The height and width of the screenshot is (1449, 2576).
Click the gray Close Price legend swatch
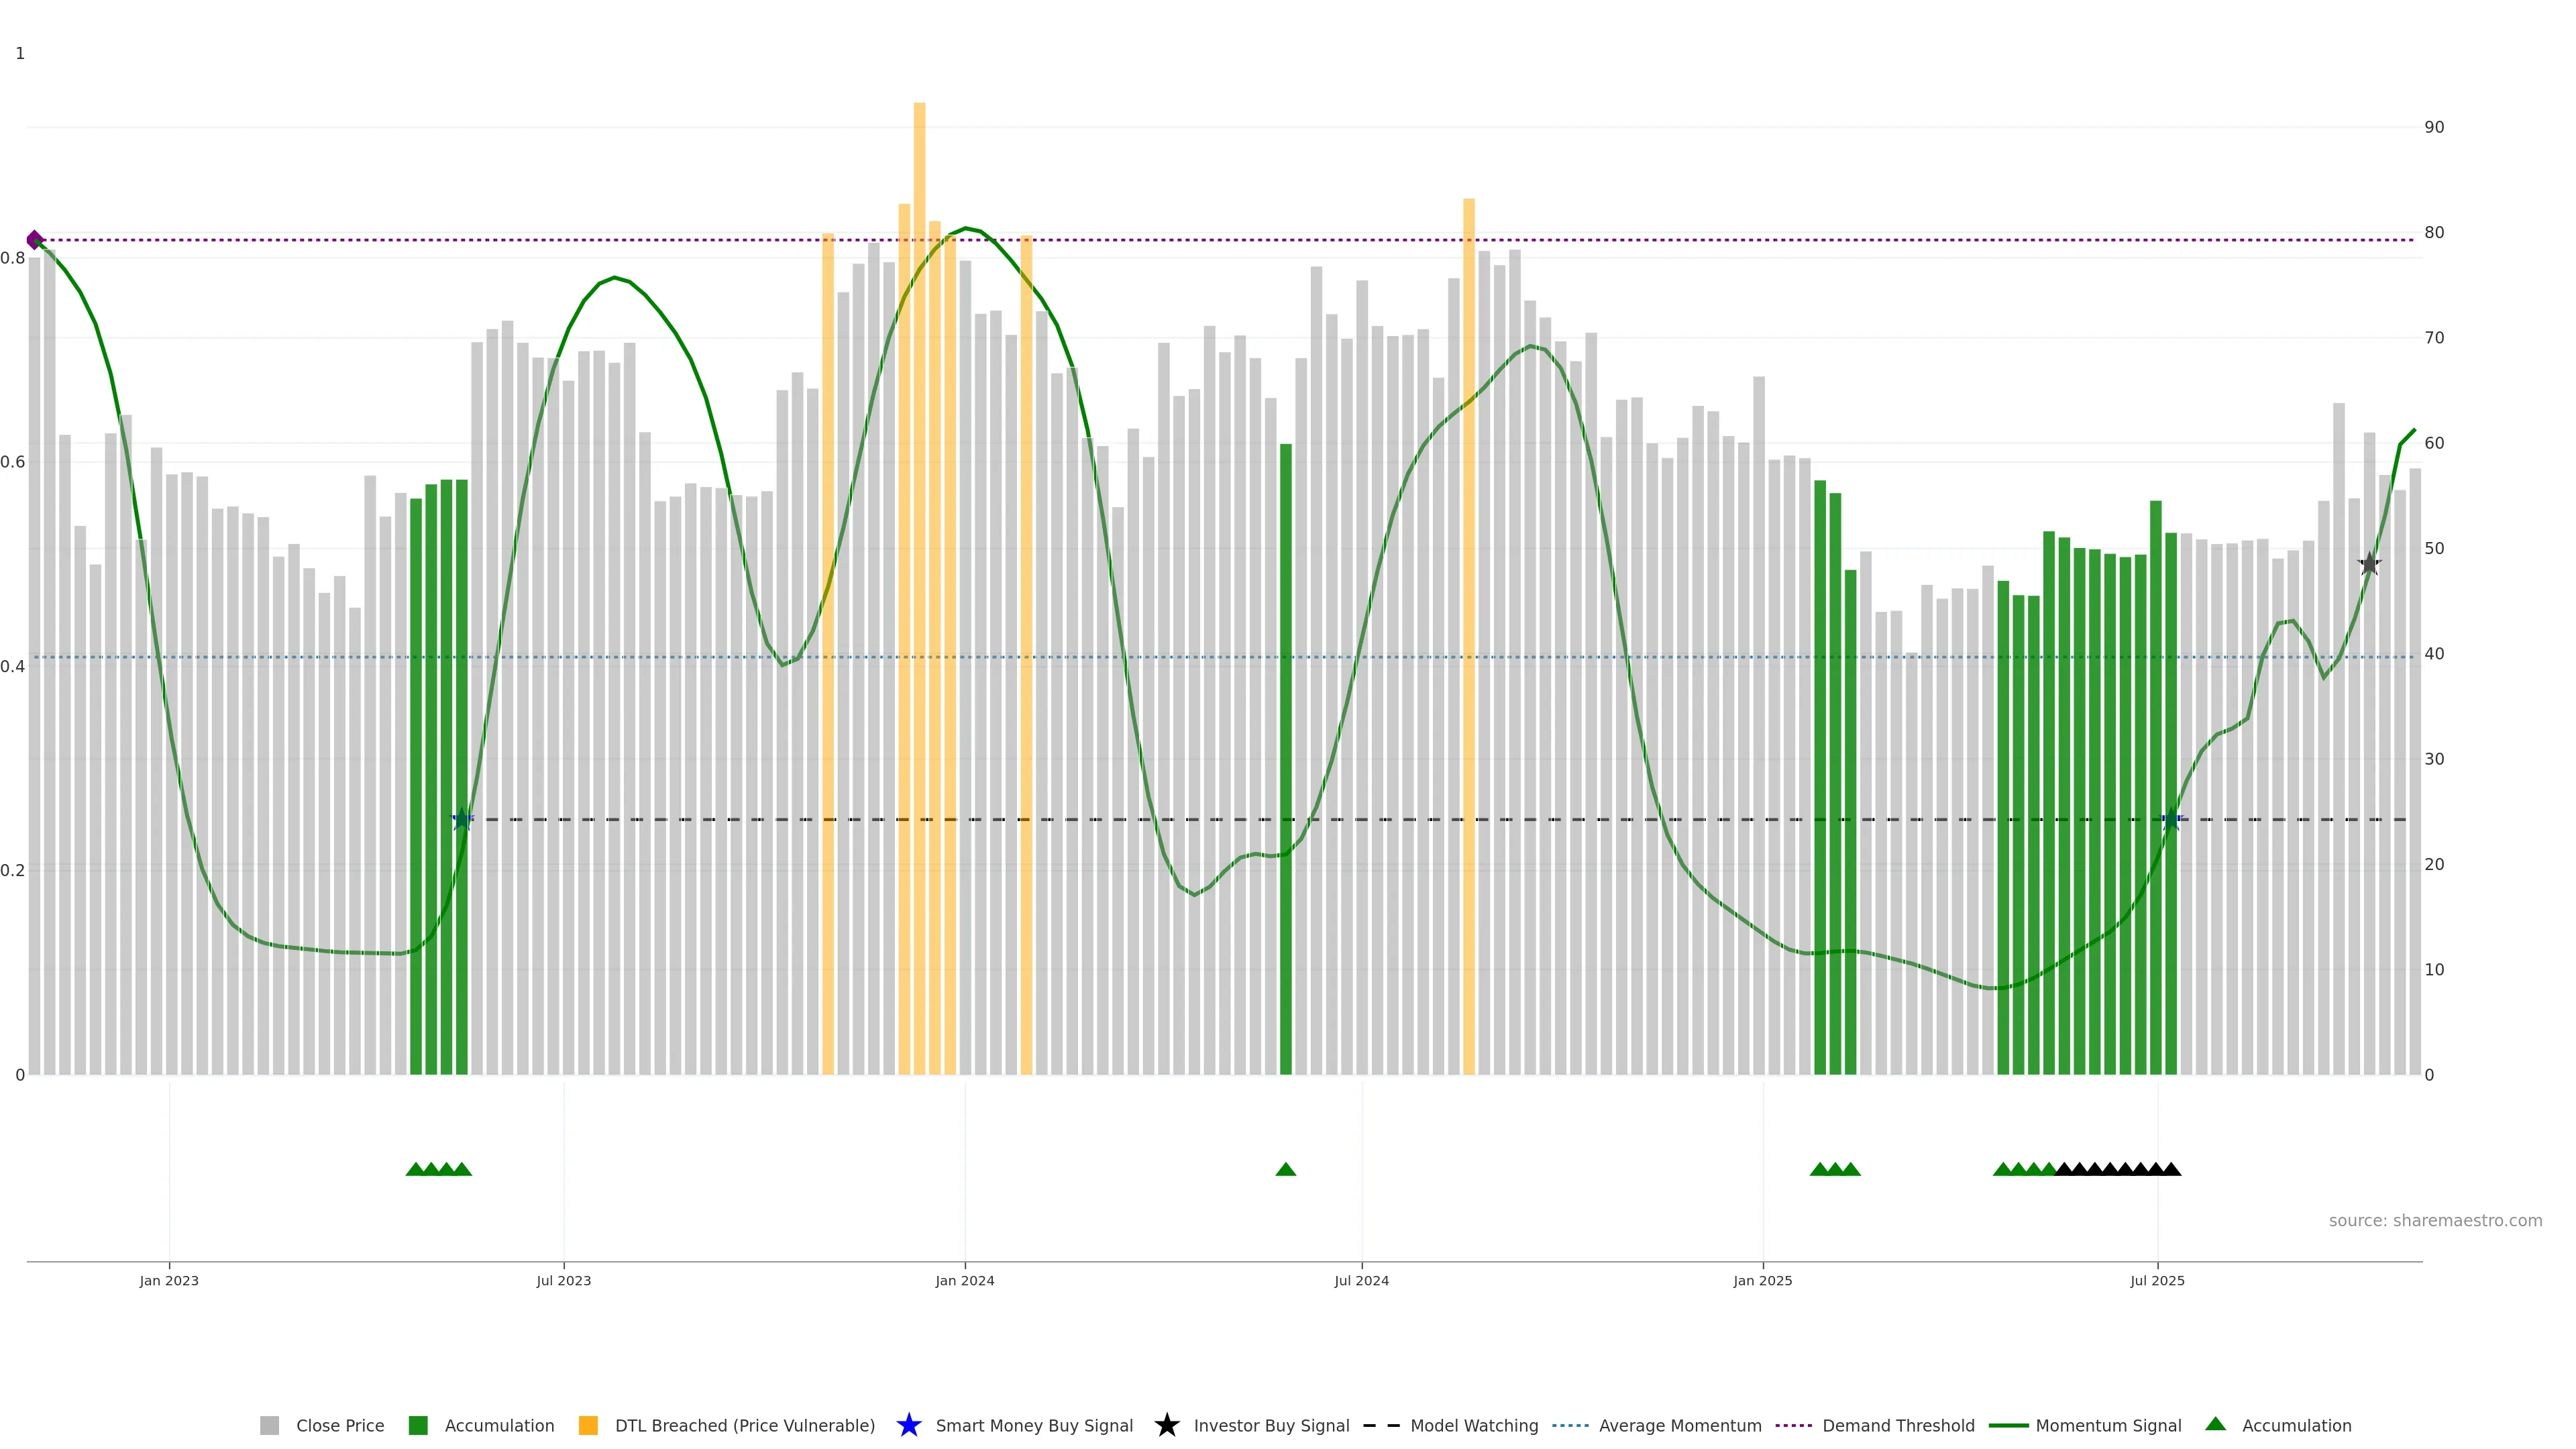(x=269, y=1425)
